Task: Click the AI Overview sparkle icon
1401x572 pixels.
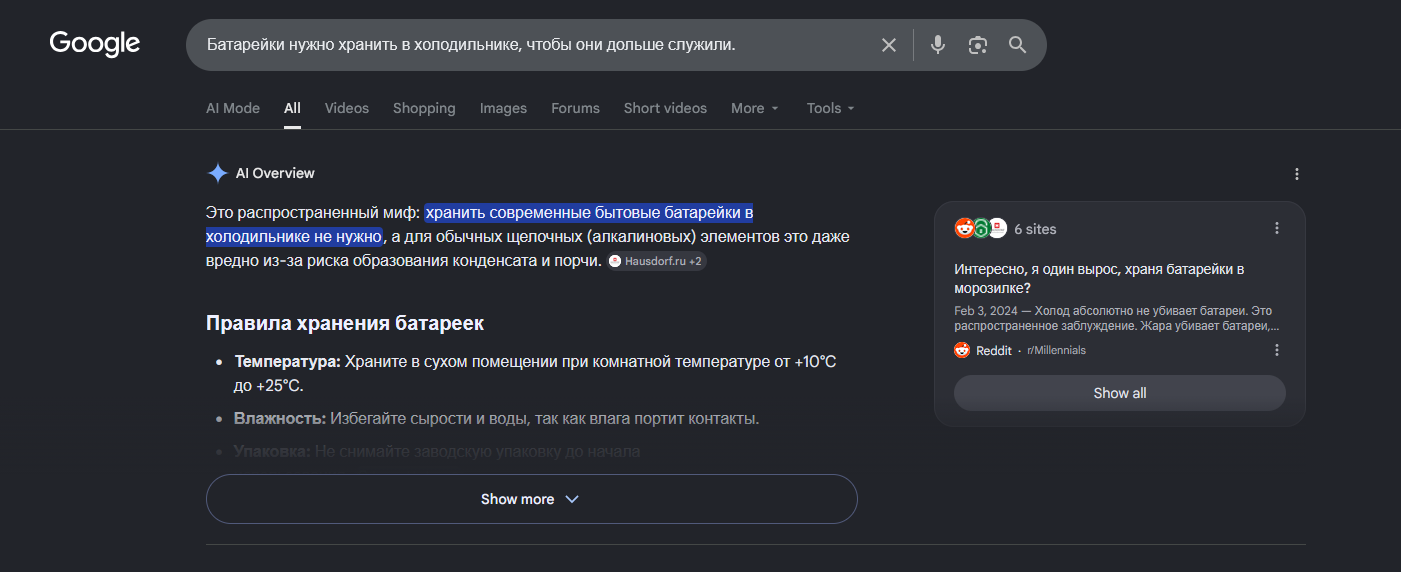Action: [x=217, y=173]
